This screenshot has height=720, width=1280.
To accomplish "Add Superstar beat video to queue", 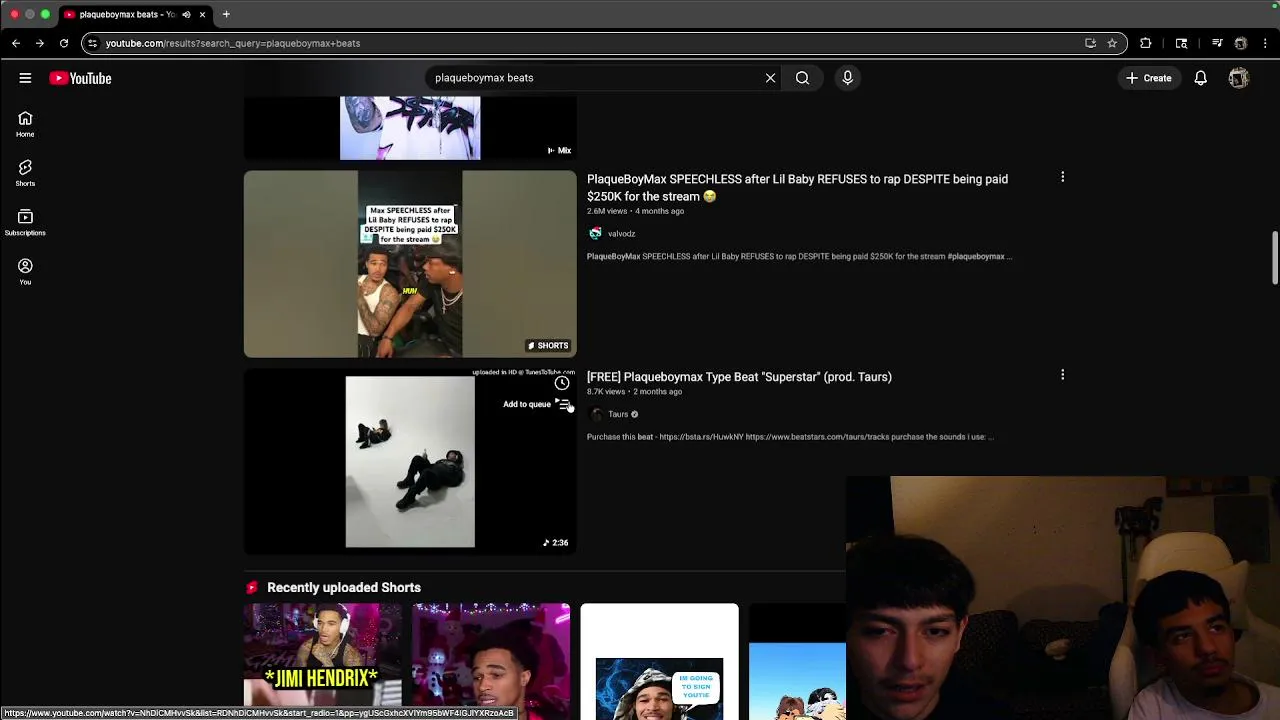I will pos(563,404).
